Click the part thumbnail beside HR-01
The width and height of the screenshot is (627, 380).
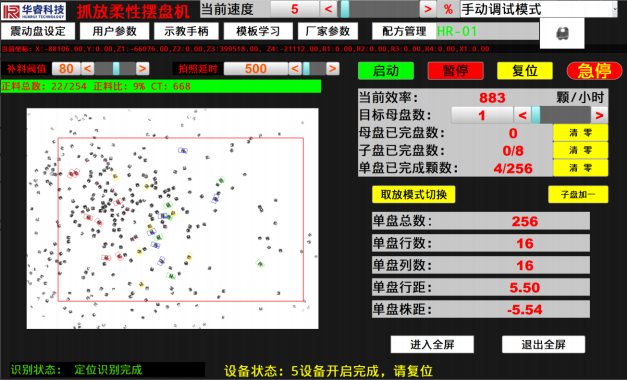point(562,33)
